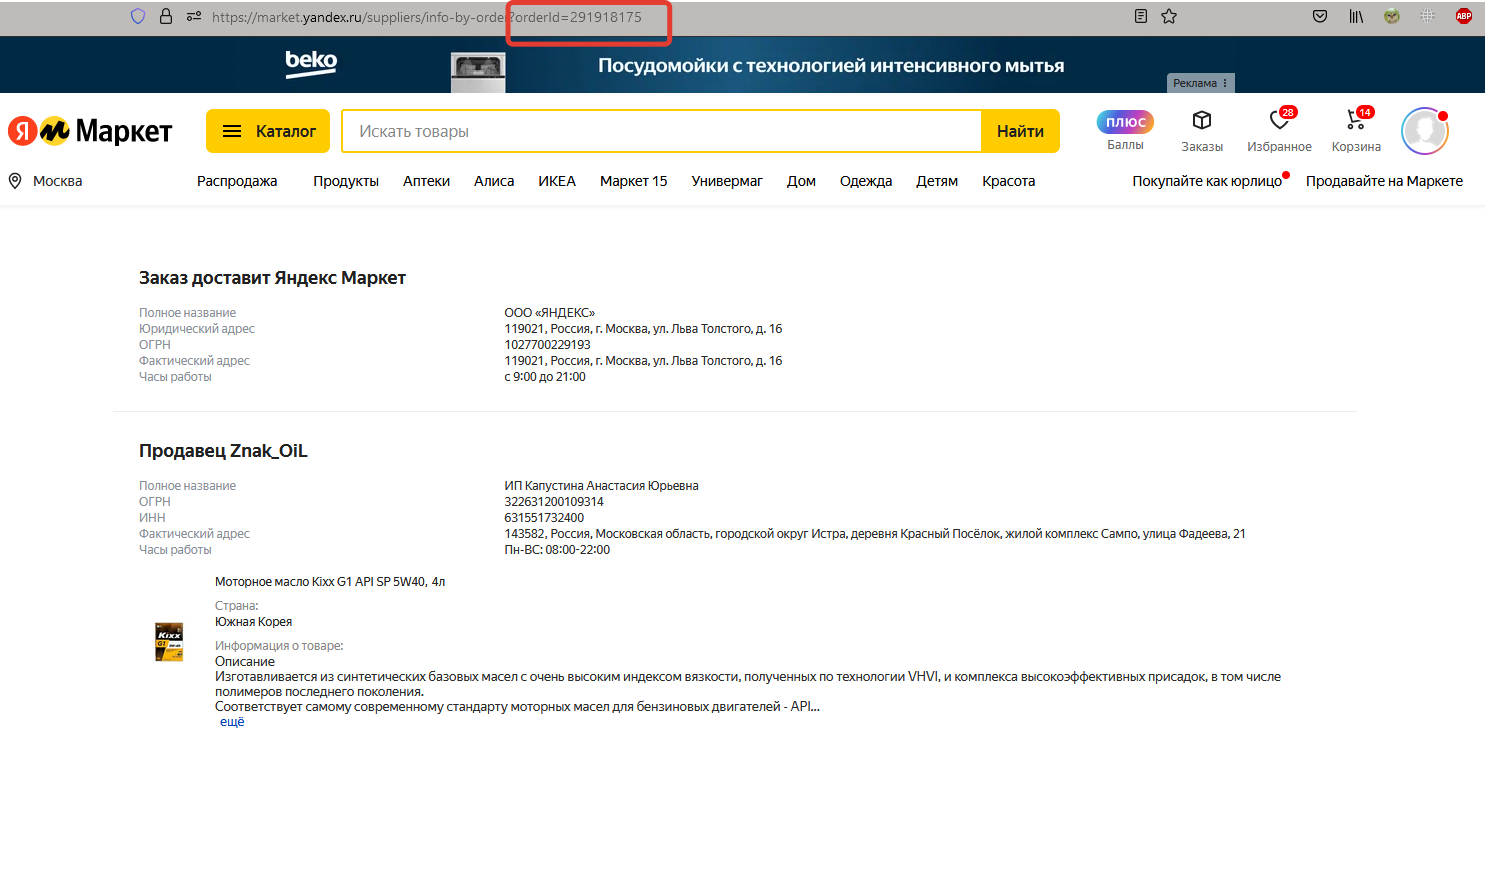
Task: Select seller ОГРН value 322631200109314
Action: pos(554,502)
